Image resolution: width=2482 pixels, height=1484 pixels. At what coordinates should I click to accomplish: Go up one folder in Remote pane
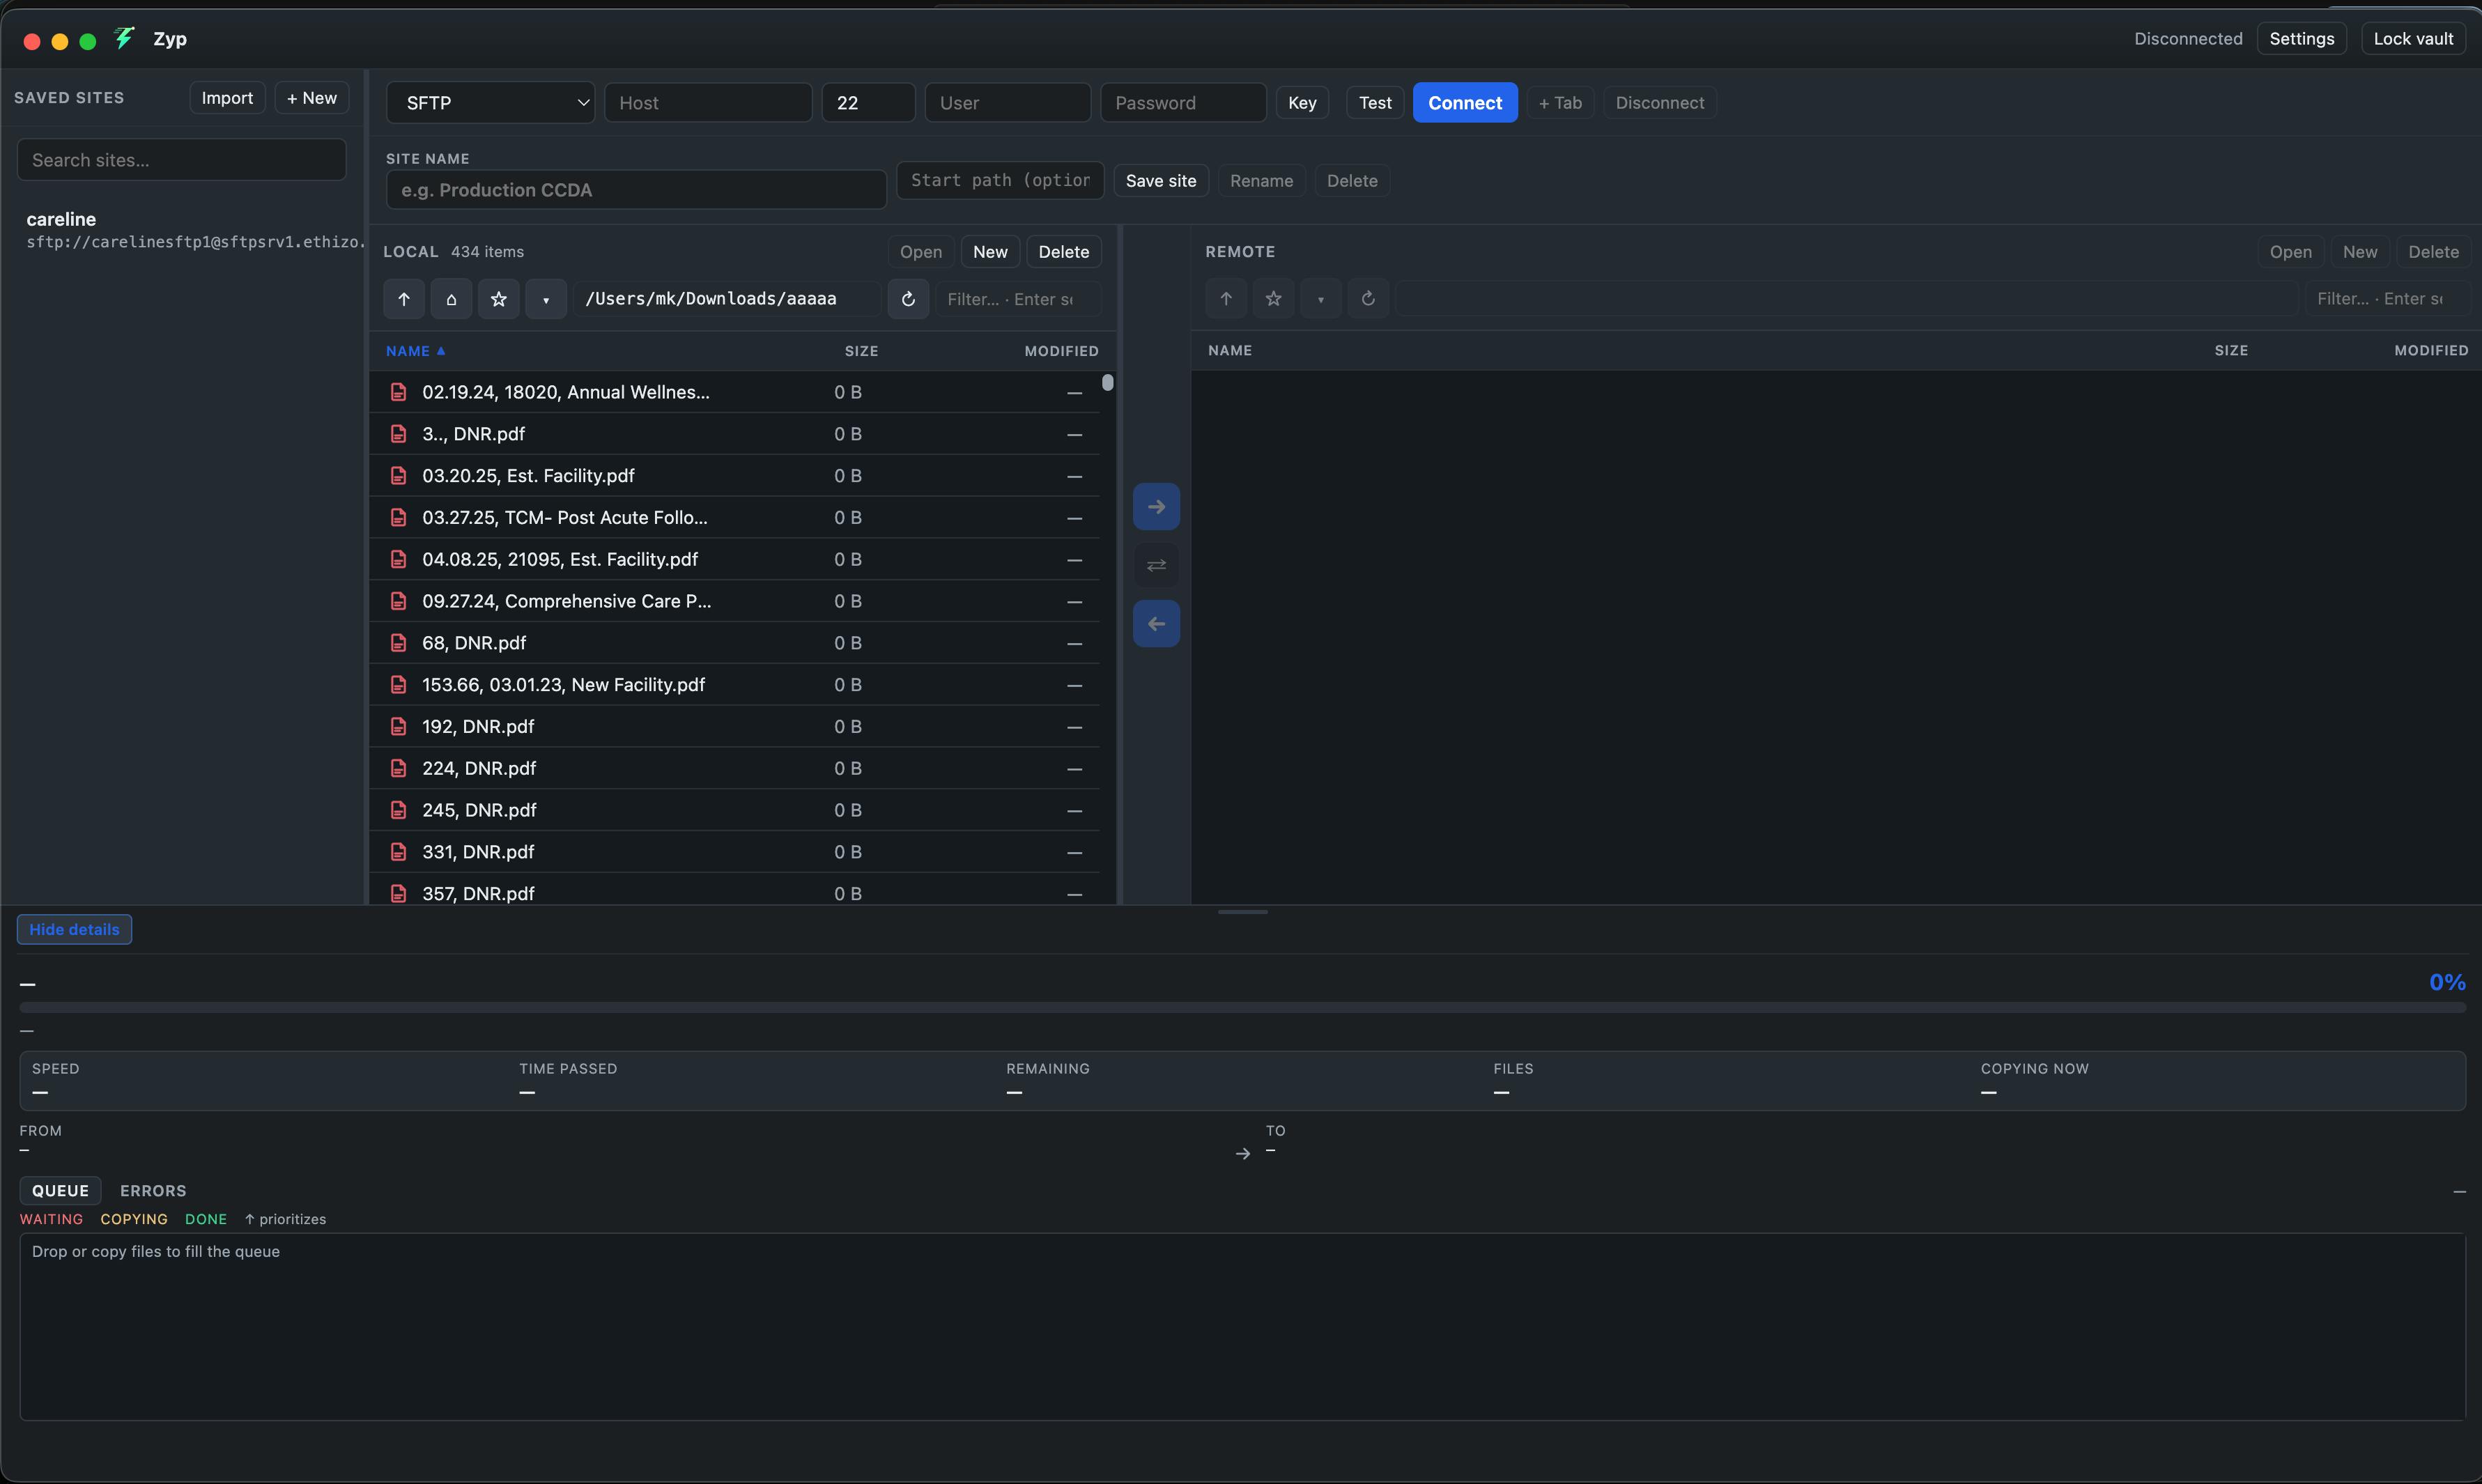pos(1226,299)
